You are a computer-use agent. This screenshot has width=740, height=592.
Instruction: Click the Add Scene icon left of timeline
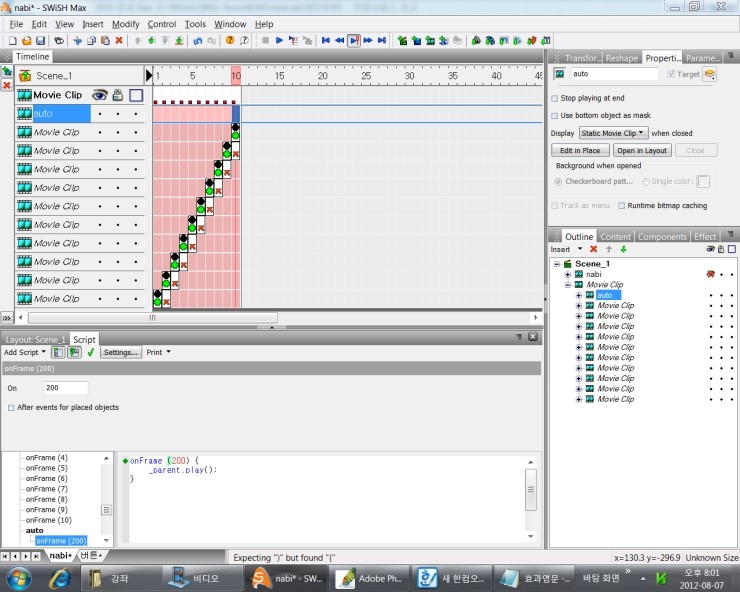[x=7, y=72]
